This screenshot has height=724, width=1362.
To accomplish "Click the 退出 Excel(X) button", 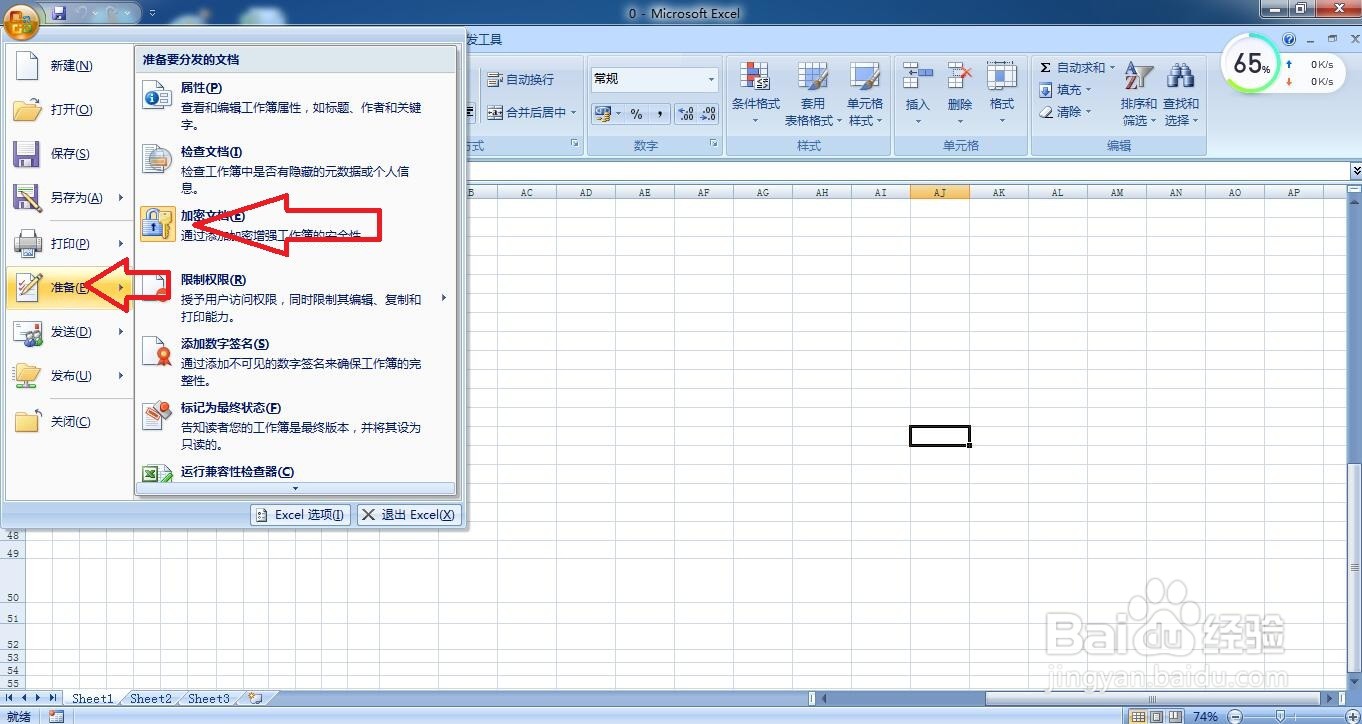I will pos(408,515).
